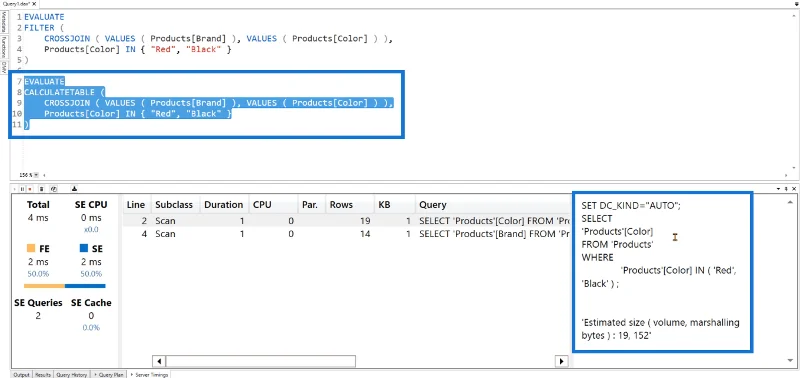Open the Metadata side panel tab
The height and width of the screenshot is (378, 800).
[4, 22]
